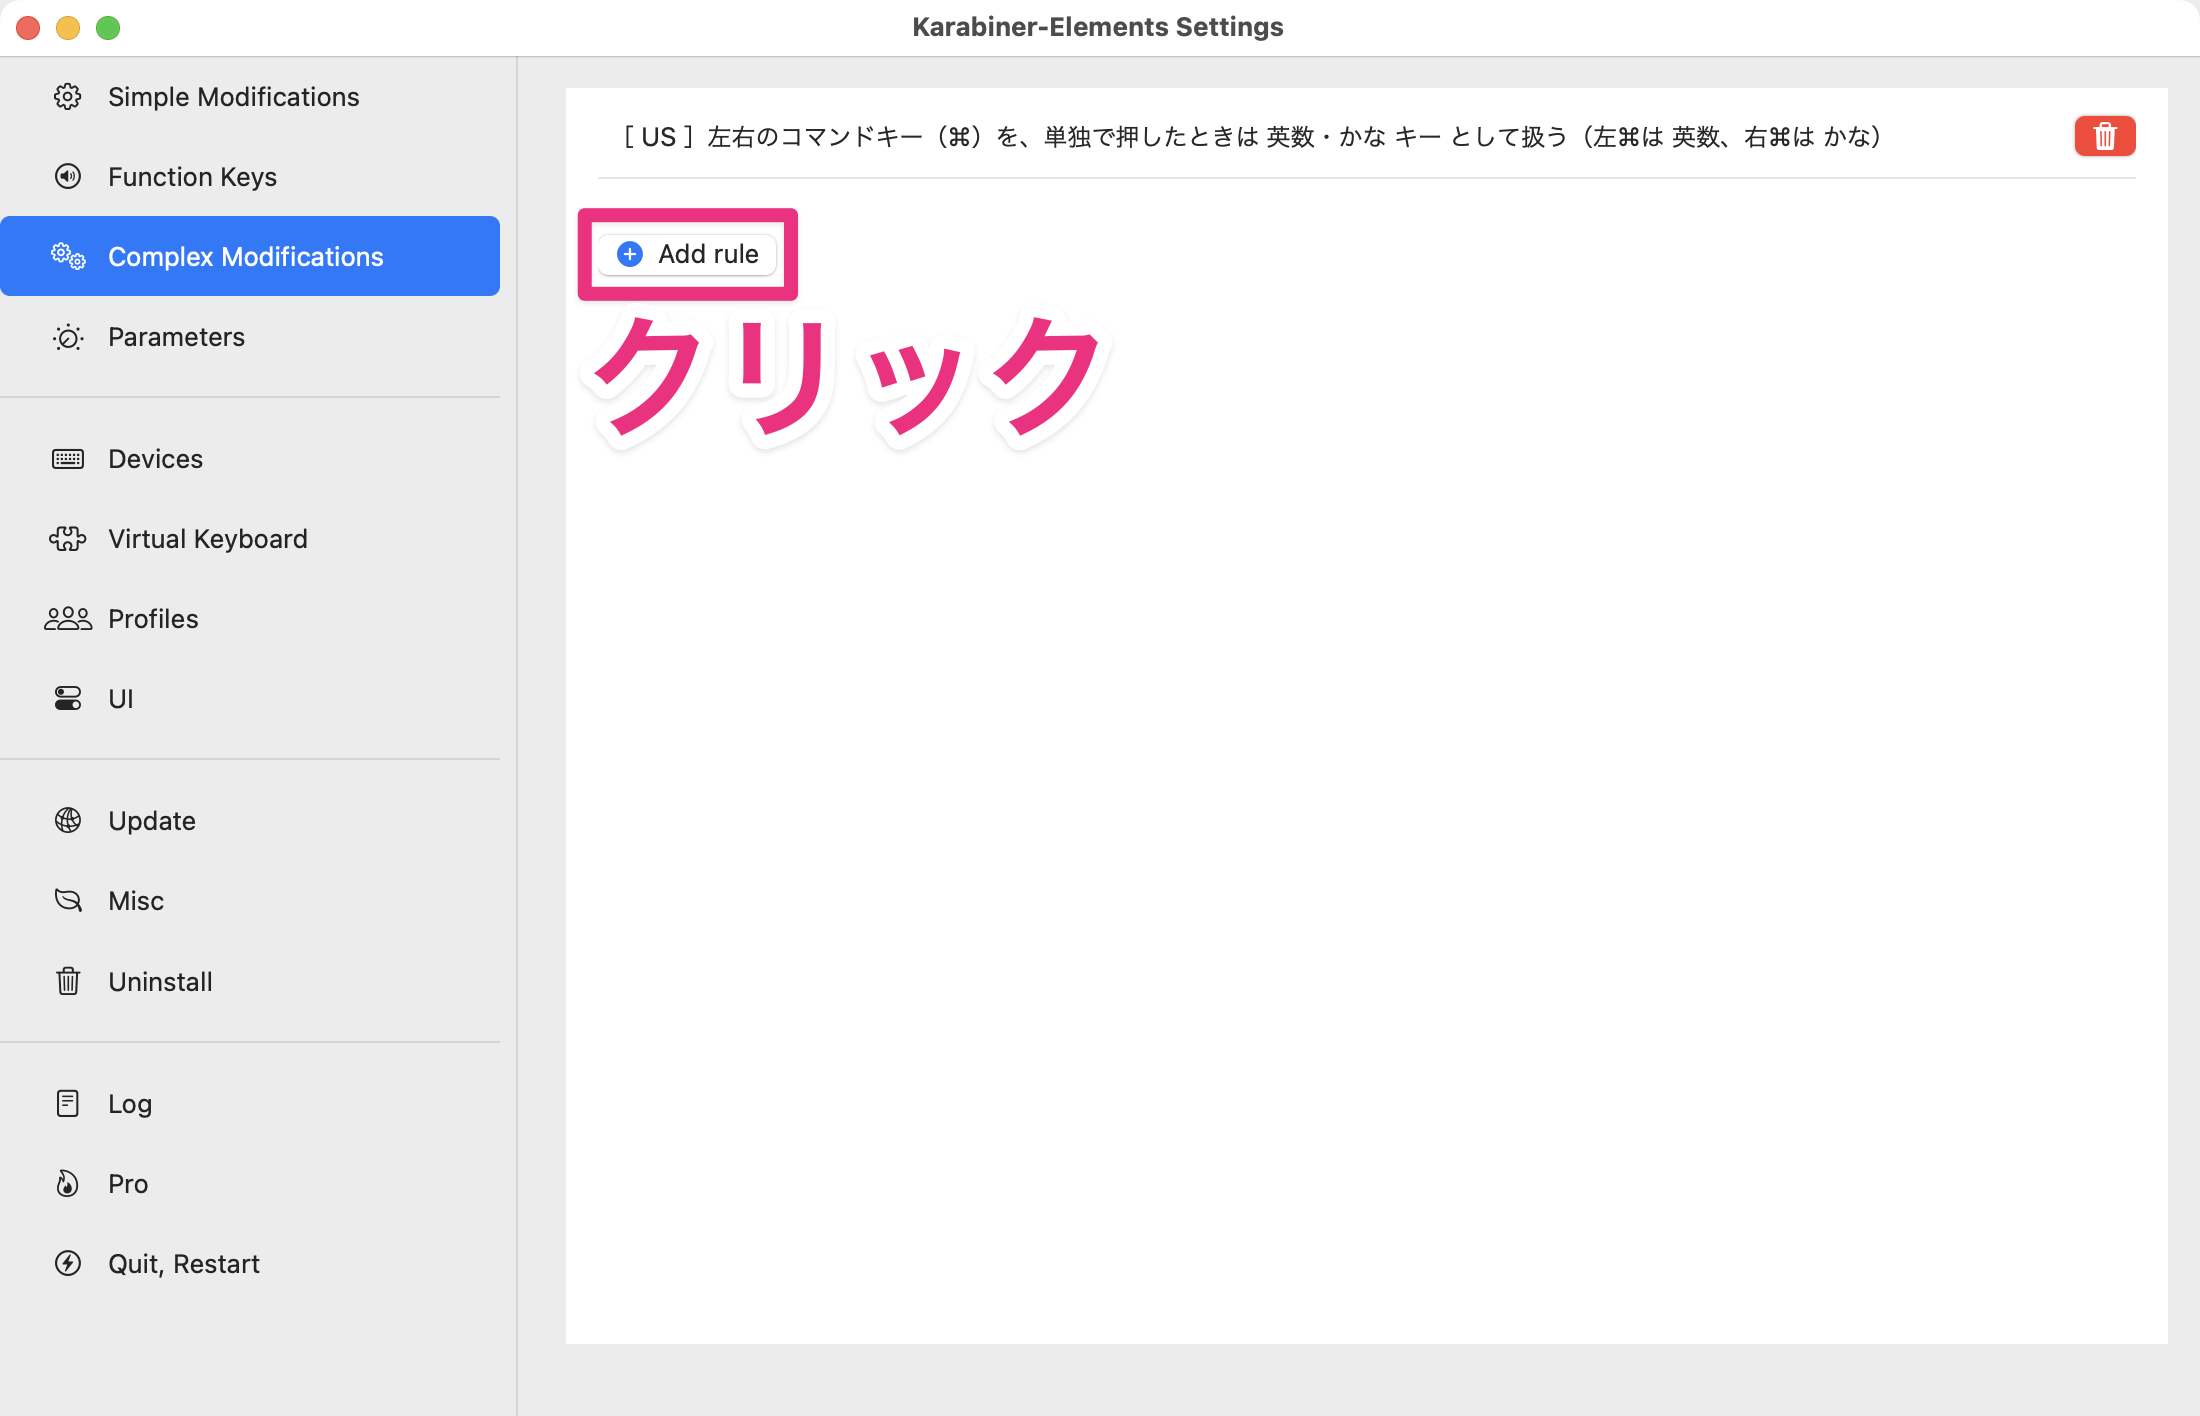Select the Function Keys speaker icon

click(67, 176)
